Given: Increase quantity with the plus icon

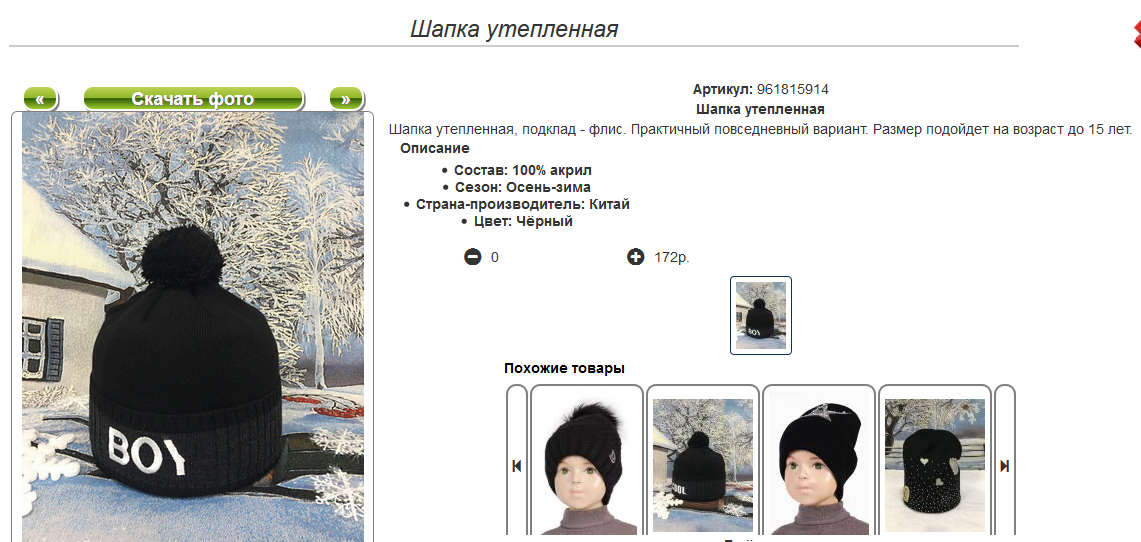Looking at the screenshot, I should 635,257.
